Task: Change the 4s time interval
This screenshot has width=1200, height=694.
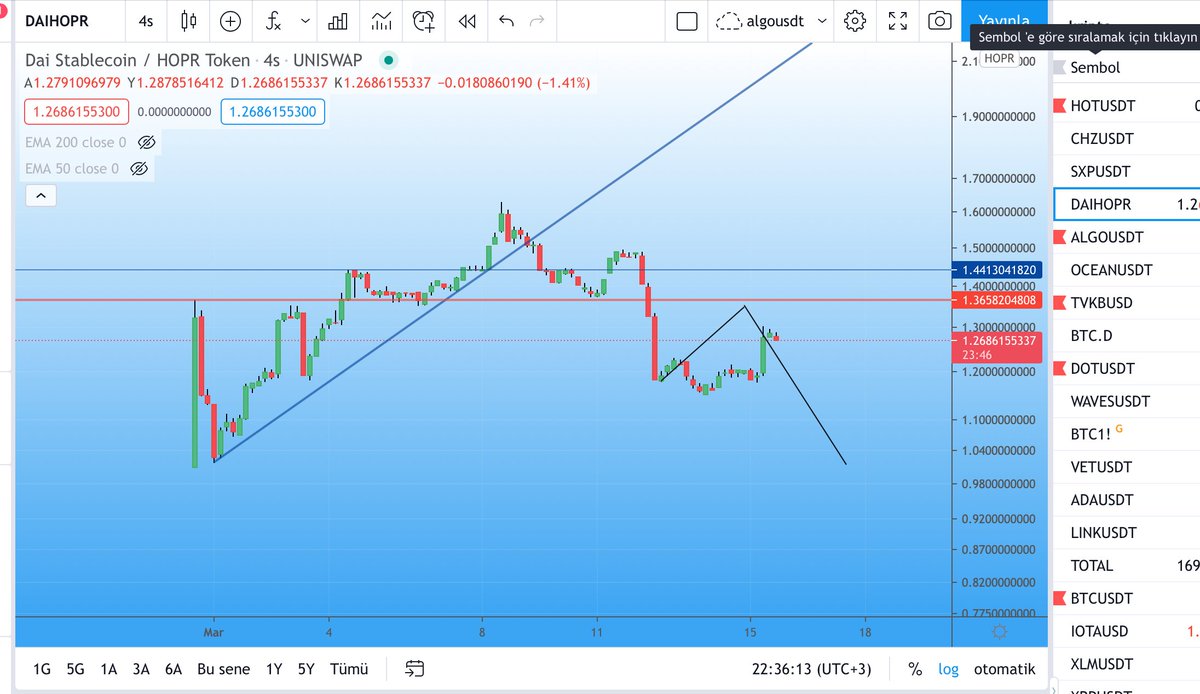Action: click(x=146, y=21)
